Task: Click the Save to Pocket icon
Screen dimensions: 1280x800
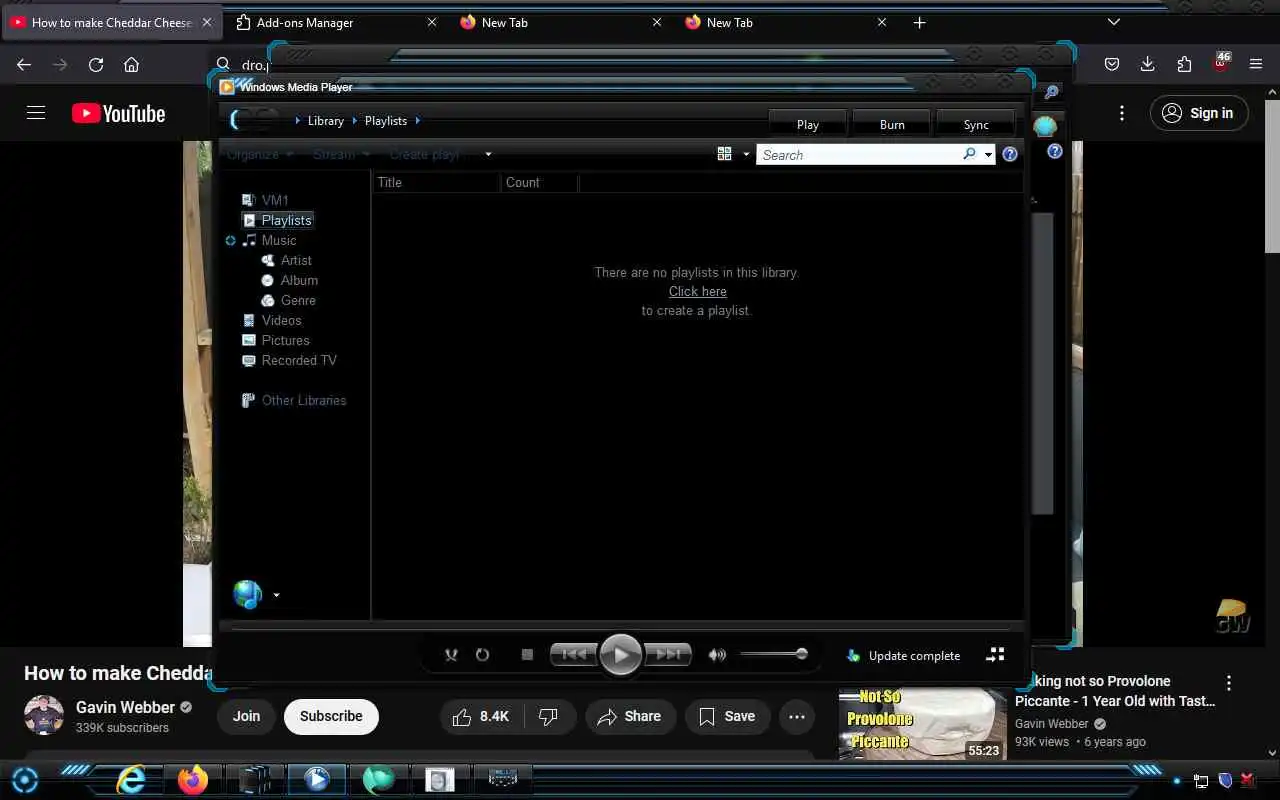Action: coord(1112,64)
